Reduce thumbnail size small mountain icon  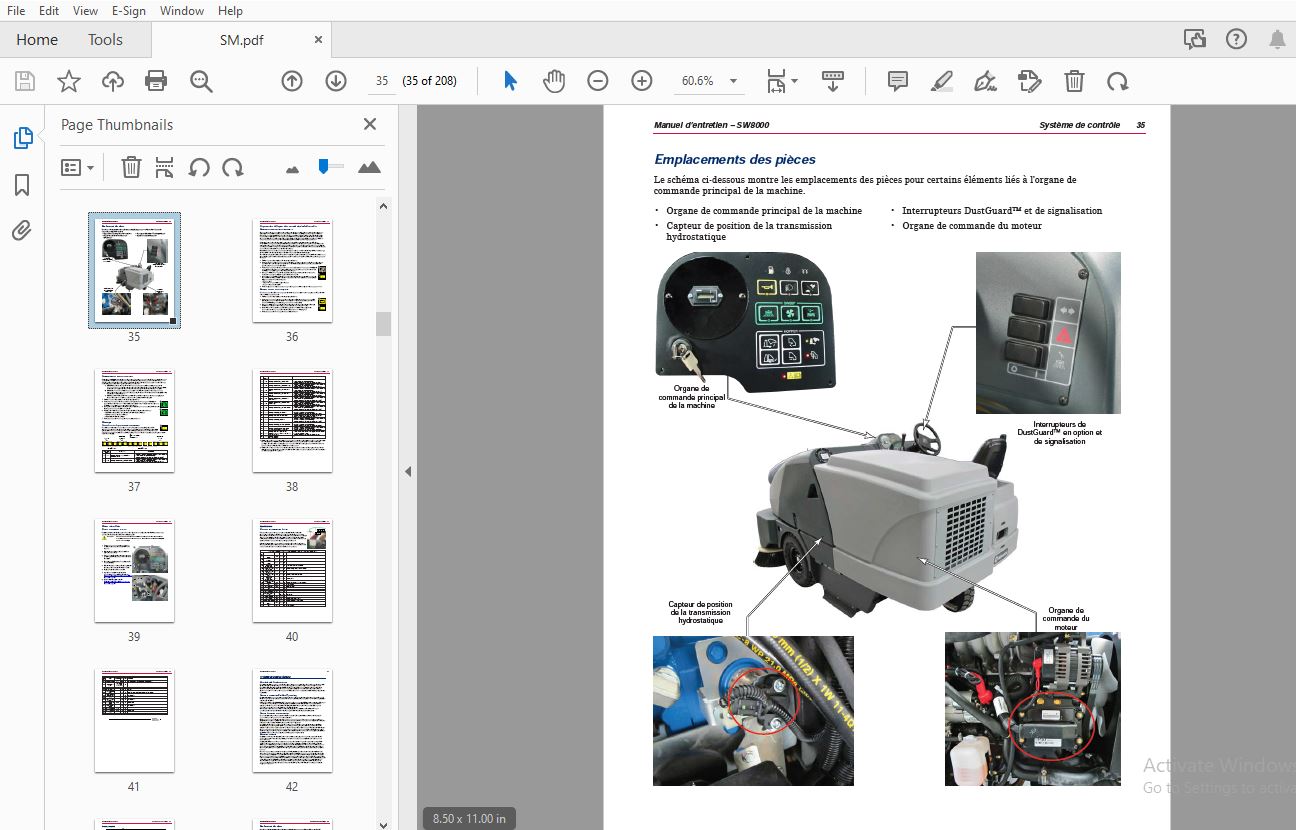tap(292, 169)
